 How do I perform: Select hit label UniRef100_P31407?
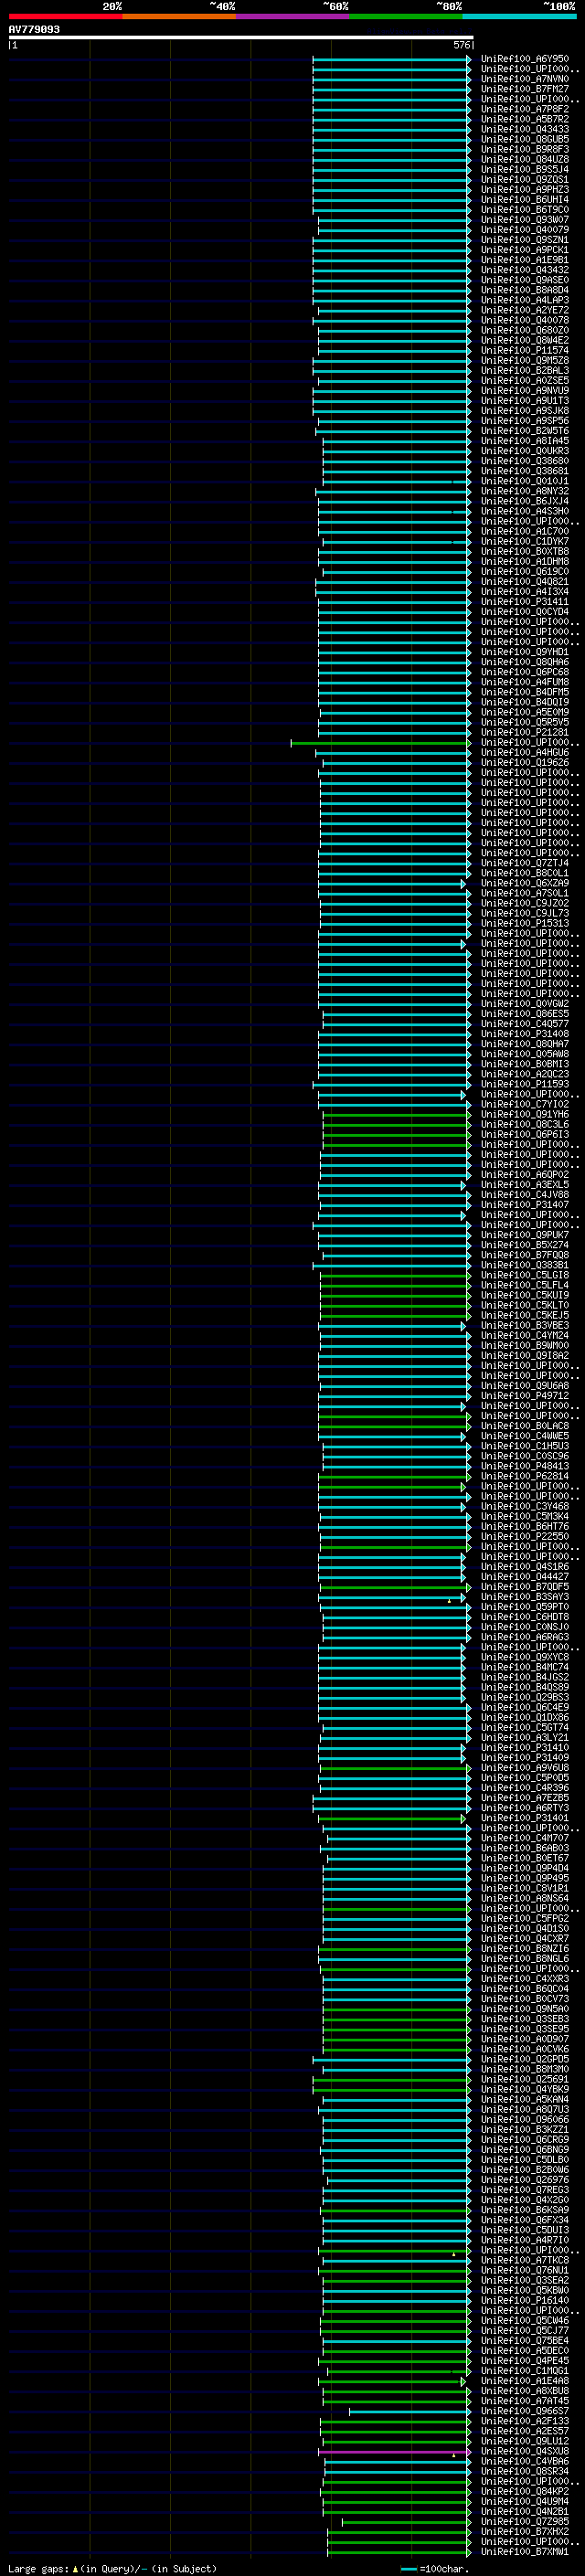[525, 1205]
